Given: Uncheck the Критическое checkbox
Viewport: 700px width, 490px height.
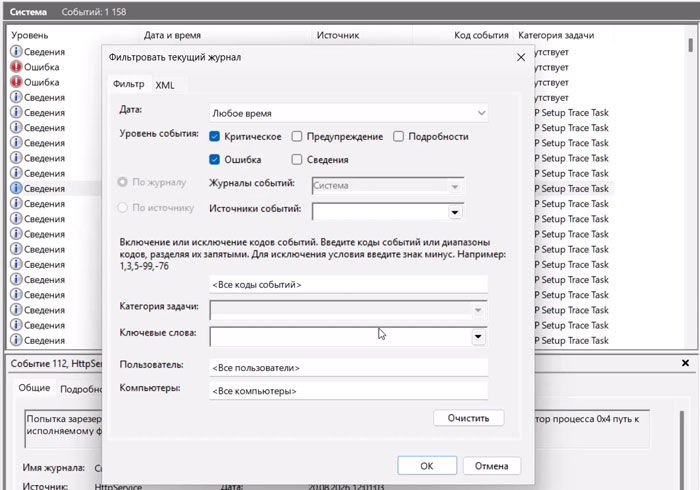Looking at the screenshot, I should (214, 137).
